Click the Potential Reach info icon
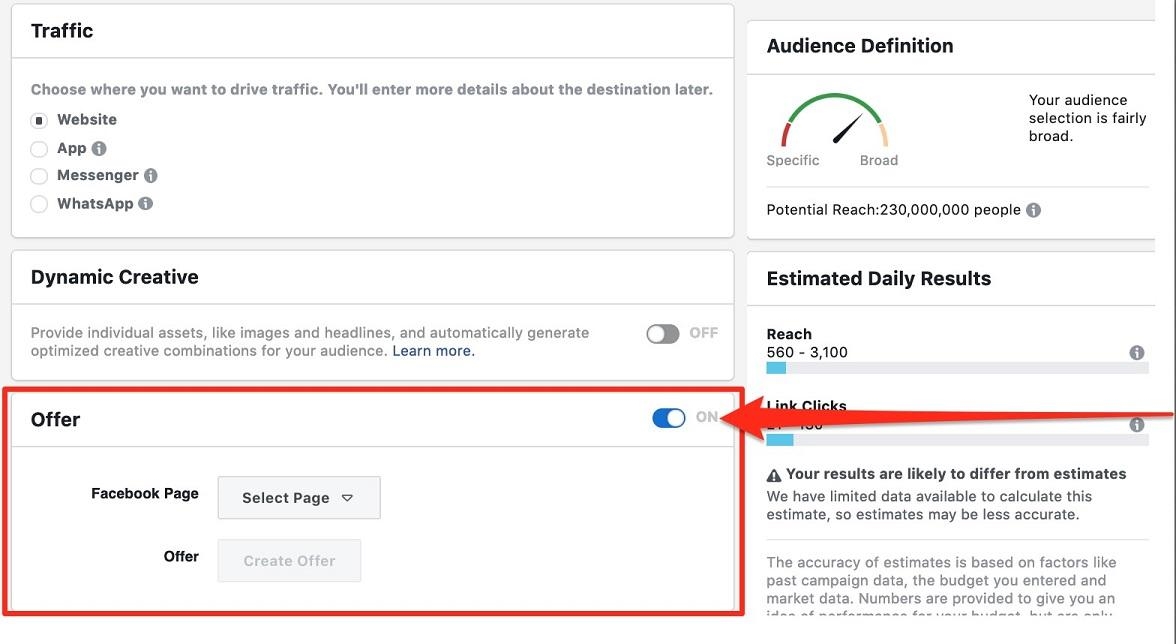The width and height of the screenshot is (1176, 644). [x=1033, y=210]
